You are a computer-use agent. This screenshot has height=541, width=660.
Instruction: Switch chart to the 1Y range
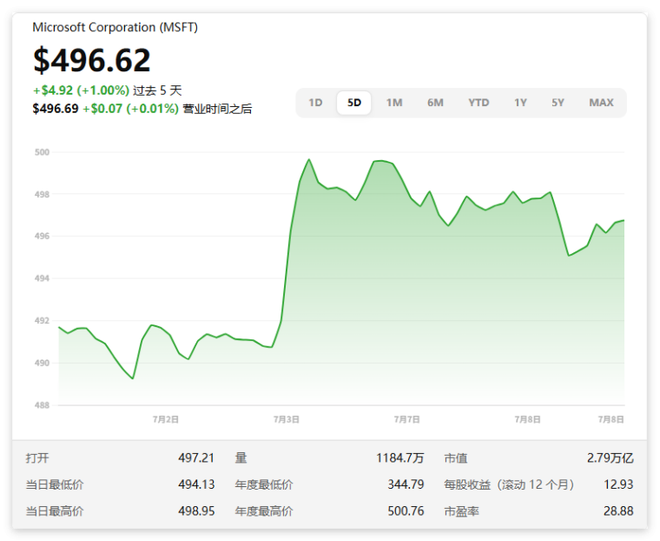coord(520,103)
